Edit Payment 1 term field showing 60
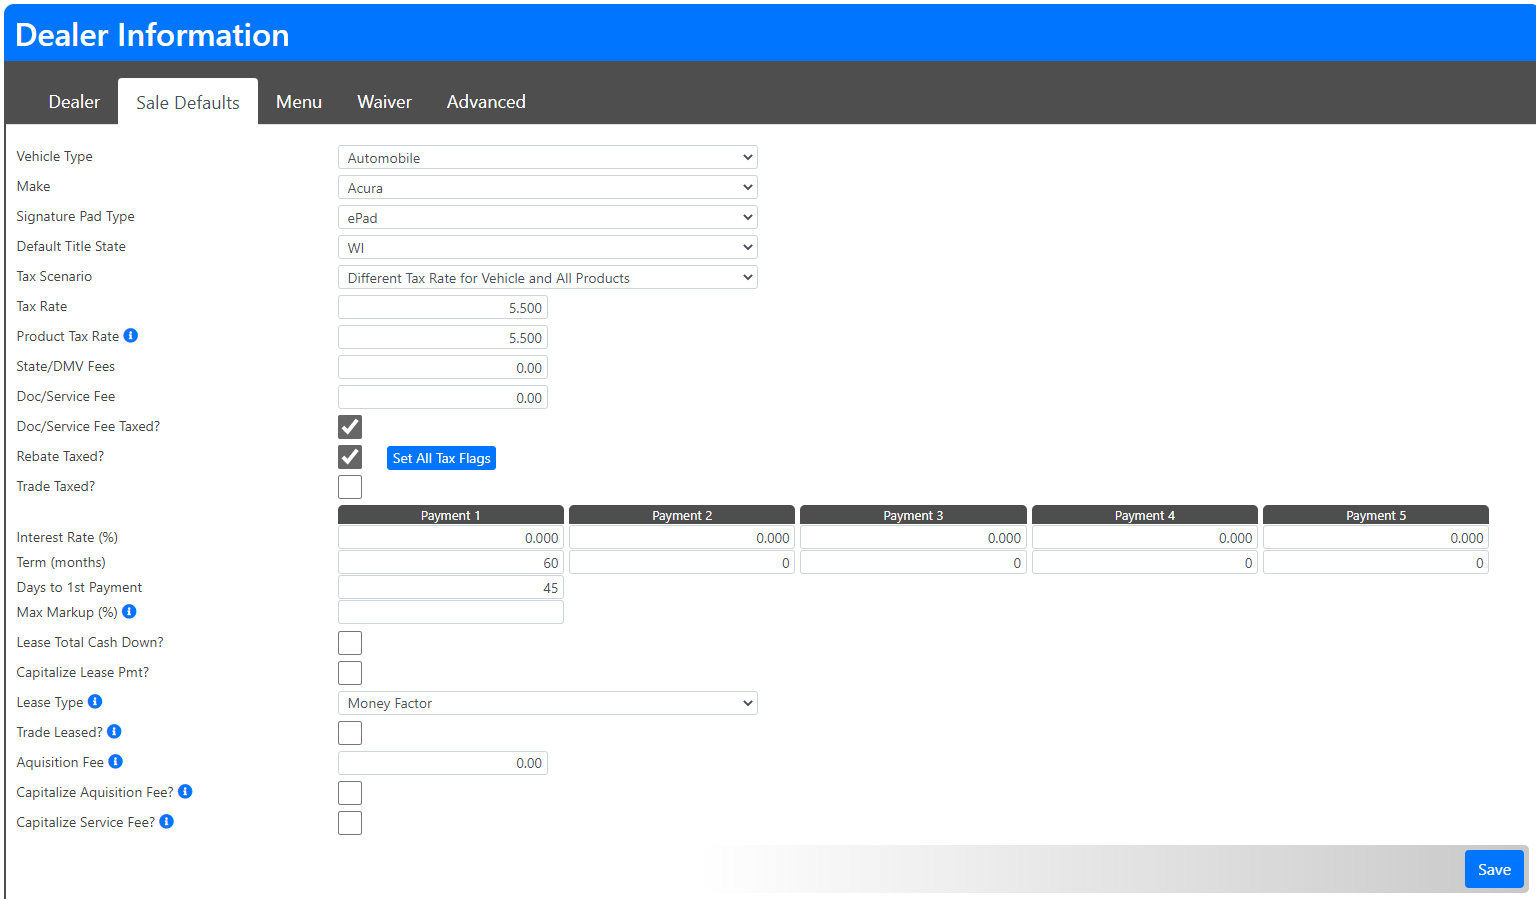 [451, 563]
